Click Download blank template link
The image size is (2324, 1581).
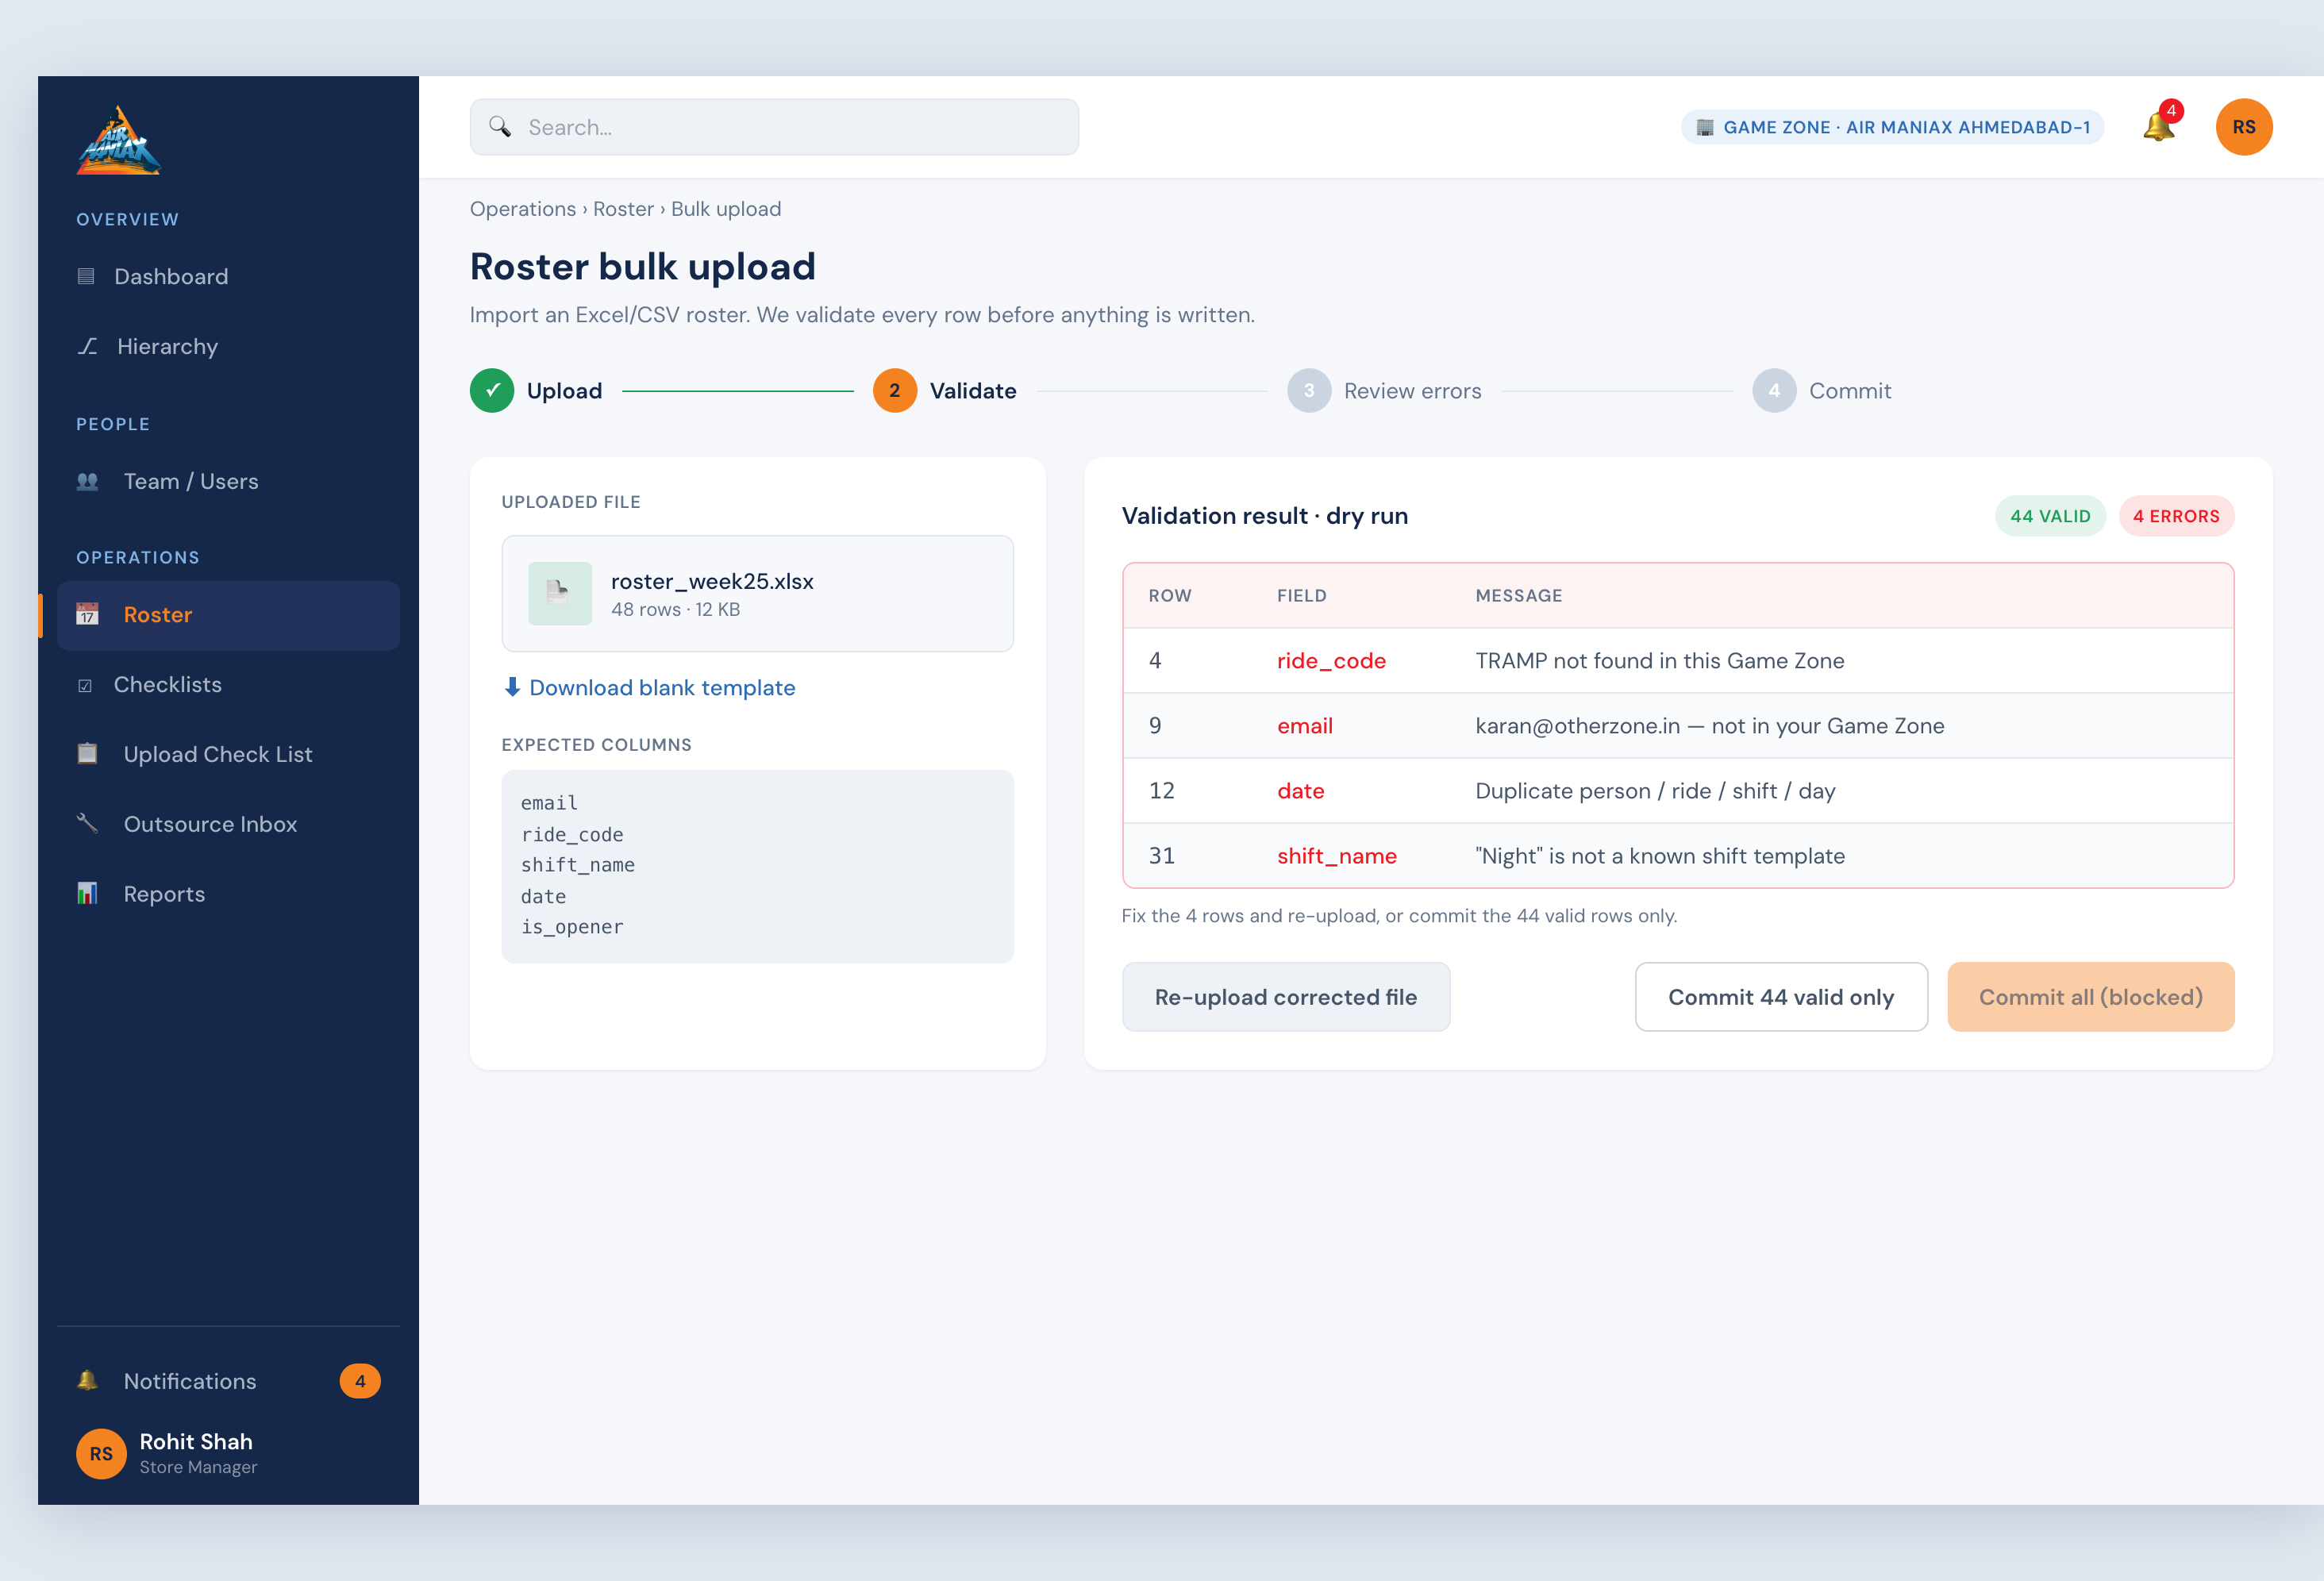coord(649,687)
